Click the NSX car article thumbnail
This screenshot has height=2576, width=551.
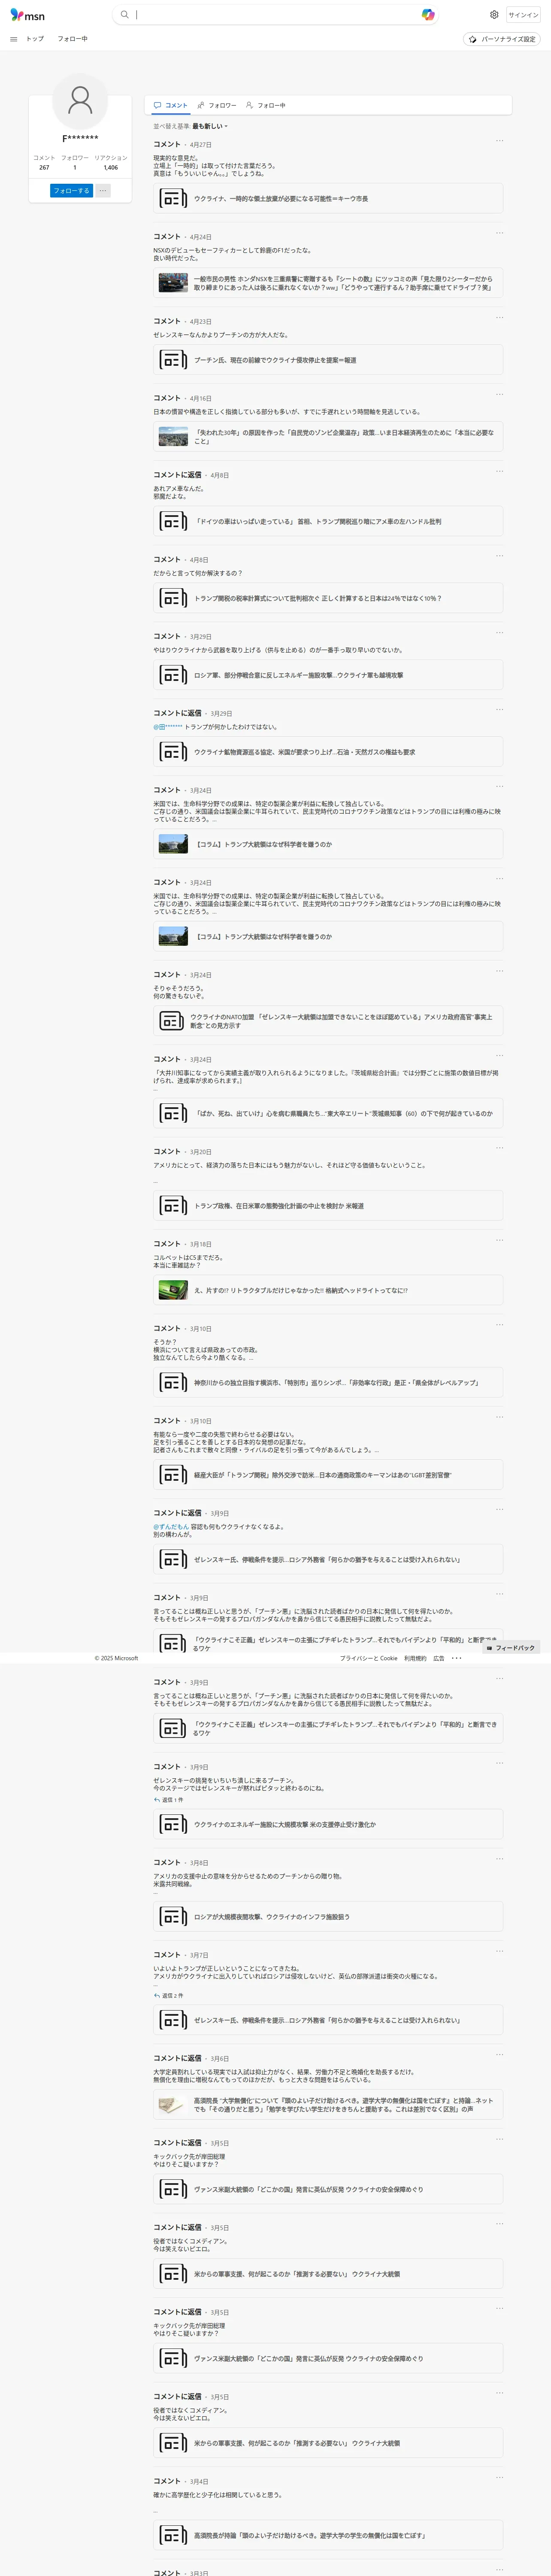(173, 283)
